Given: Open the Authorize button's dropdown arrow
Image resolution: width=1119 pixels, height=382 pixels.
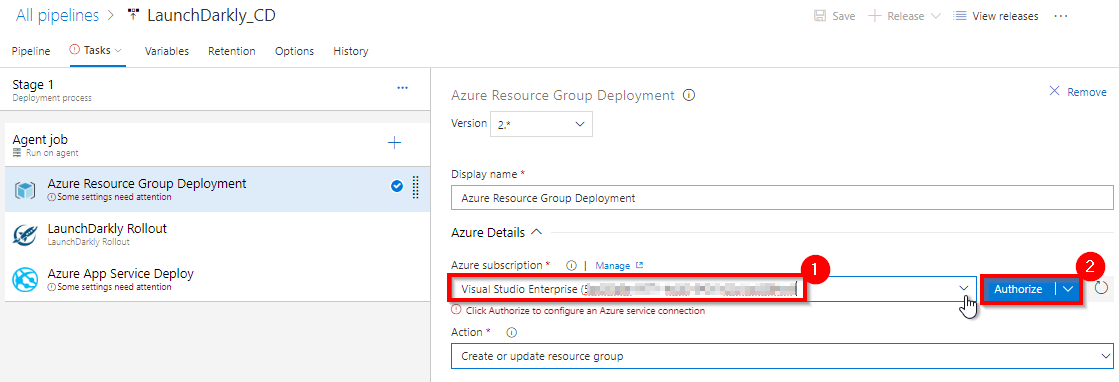Looking at the screenshot, I should (x=1067, y=289).
